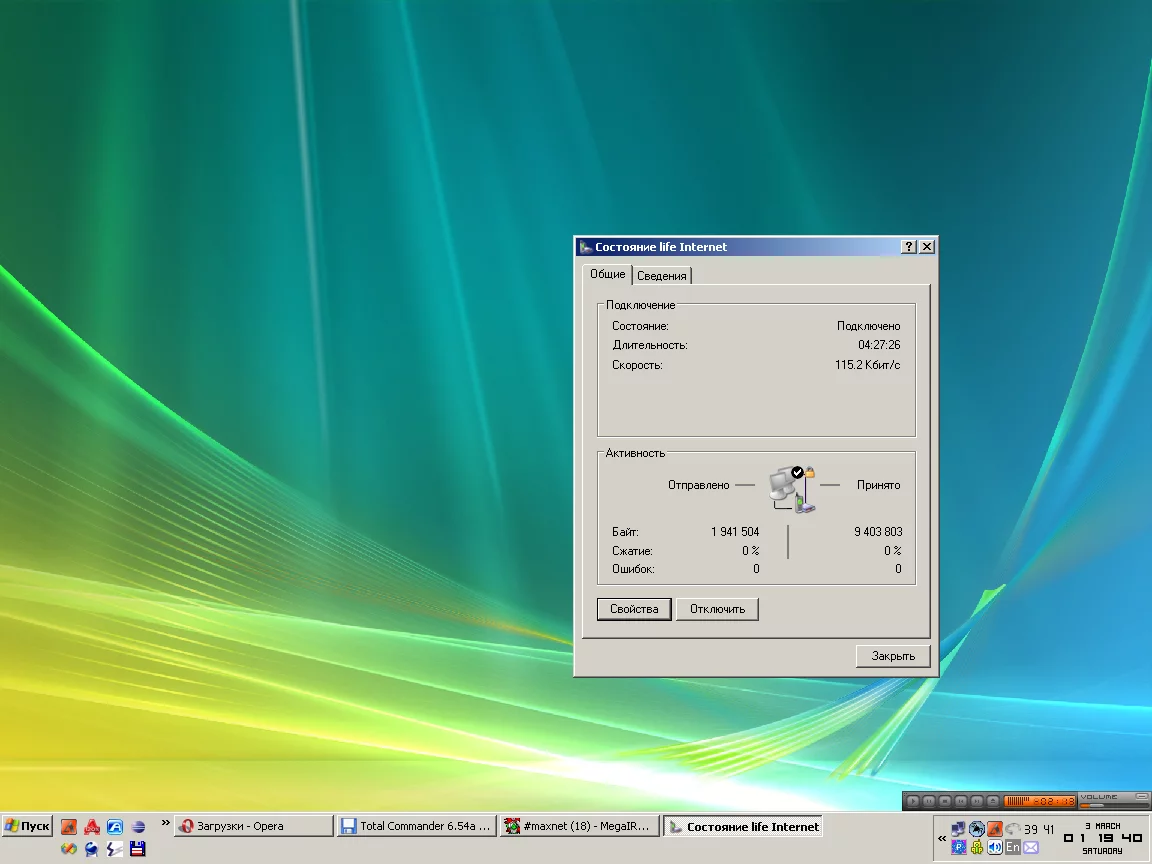
Task: Open the network connection tray icon
Action: coord(958,829)
